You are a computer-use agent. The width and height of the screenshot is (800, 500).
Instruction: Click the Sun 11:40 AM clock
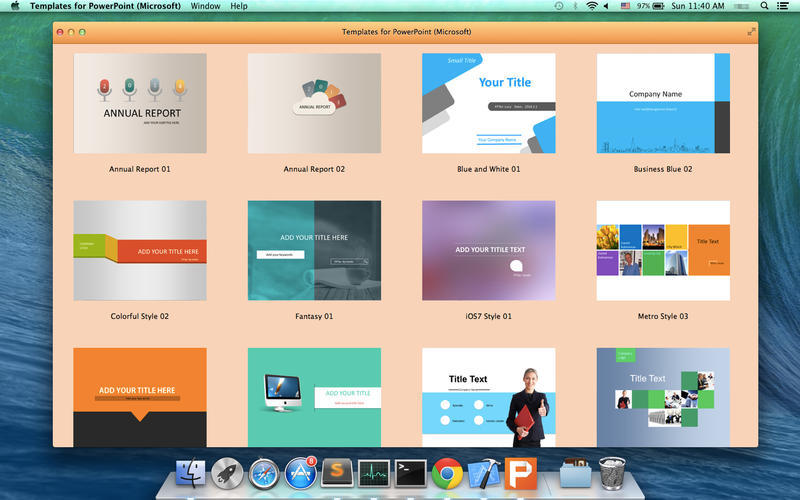click(x=697, y=6)
